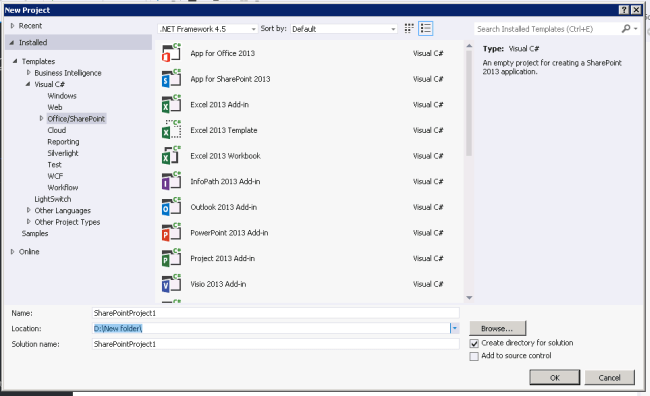The image size is (650, 396).
Task: Select the Test template category
Action: point(54,165)
